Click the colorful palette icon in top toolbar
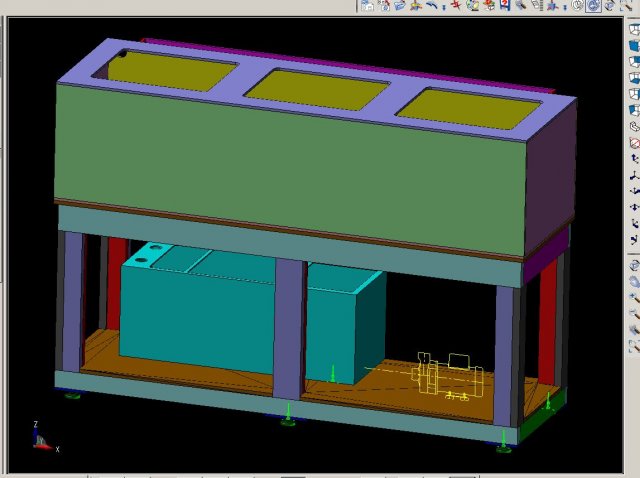 (x=472, y=5)
